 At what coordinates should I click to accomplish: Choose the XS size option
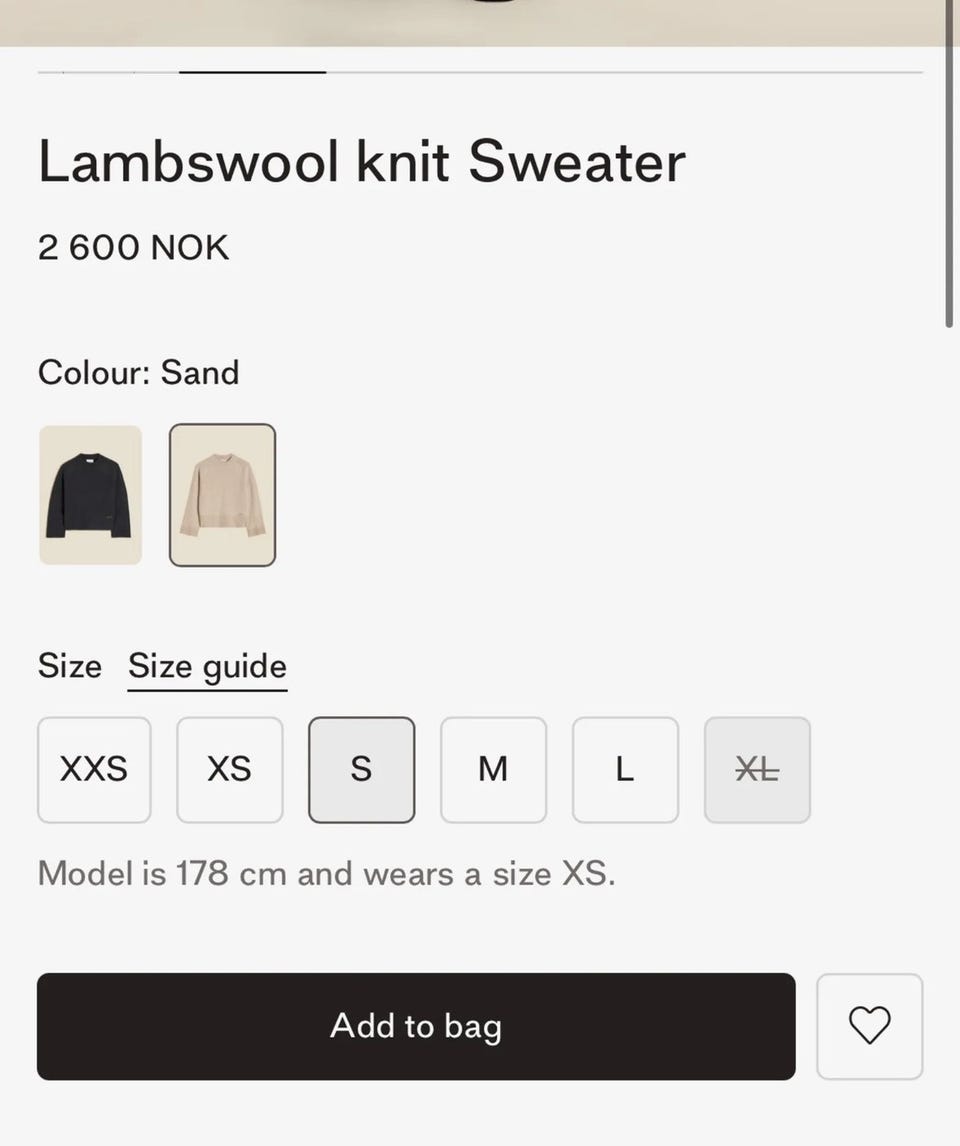point(229,770)
